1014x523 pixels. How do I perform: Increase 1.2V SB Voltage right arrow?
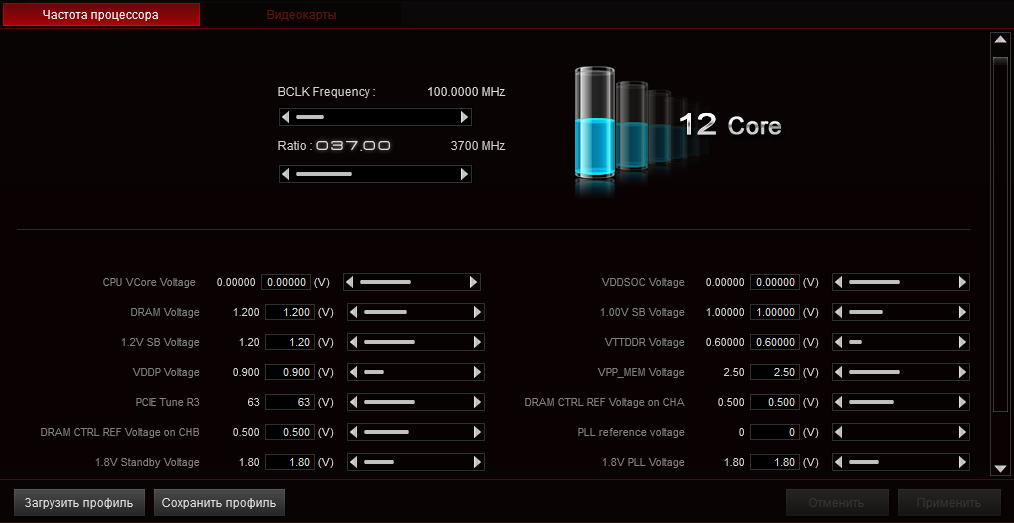[478, 342]
